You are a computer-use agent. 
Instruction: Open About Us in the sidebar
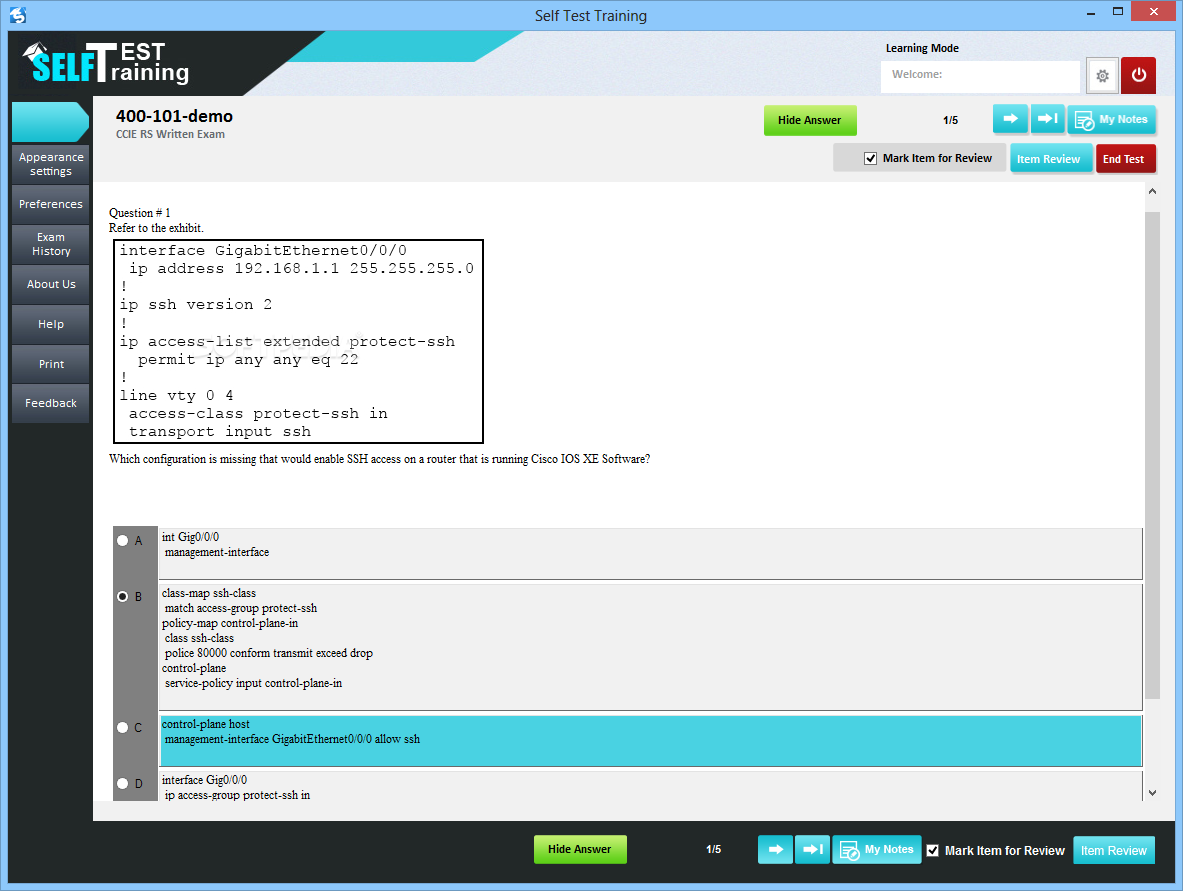click(51, 284)
